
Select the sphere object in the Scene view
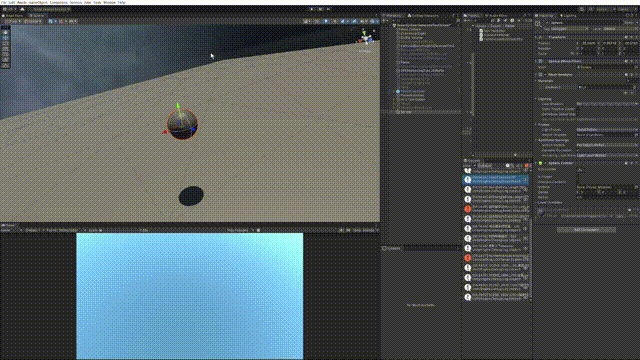pyautogui.click(x=182, y=124)
